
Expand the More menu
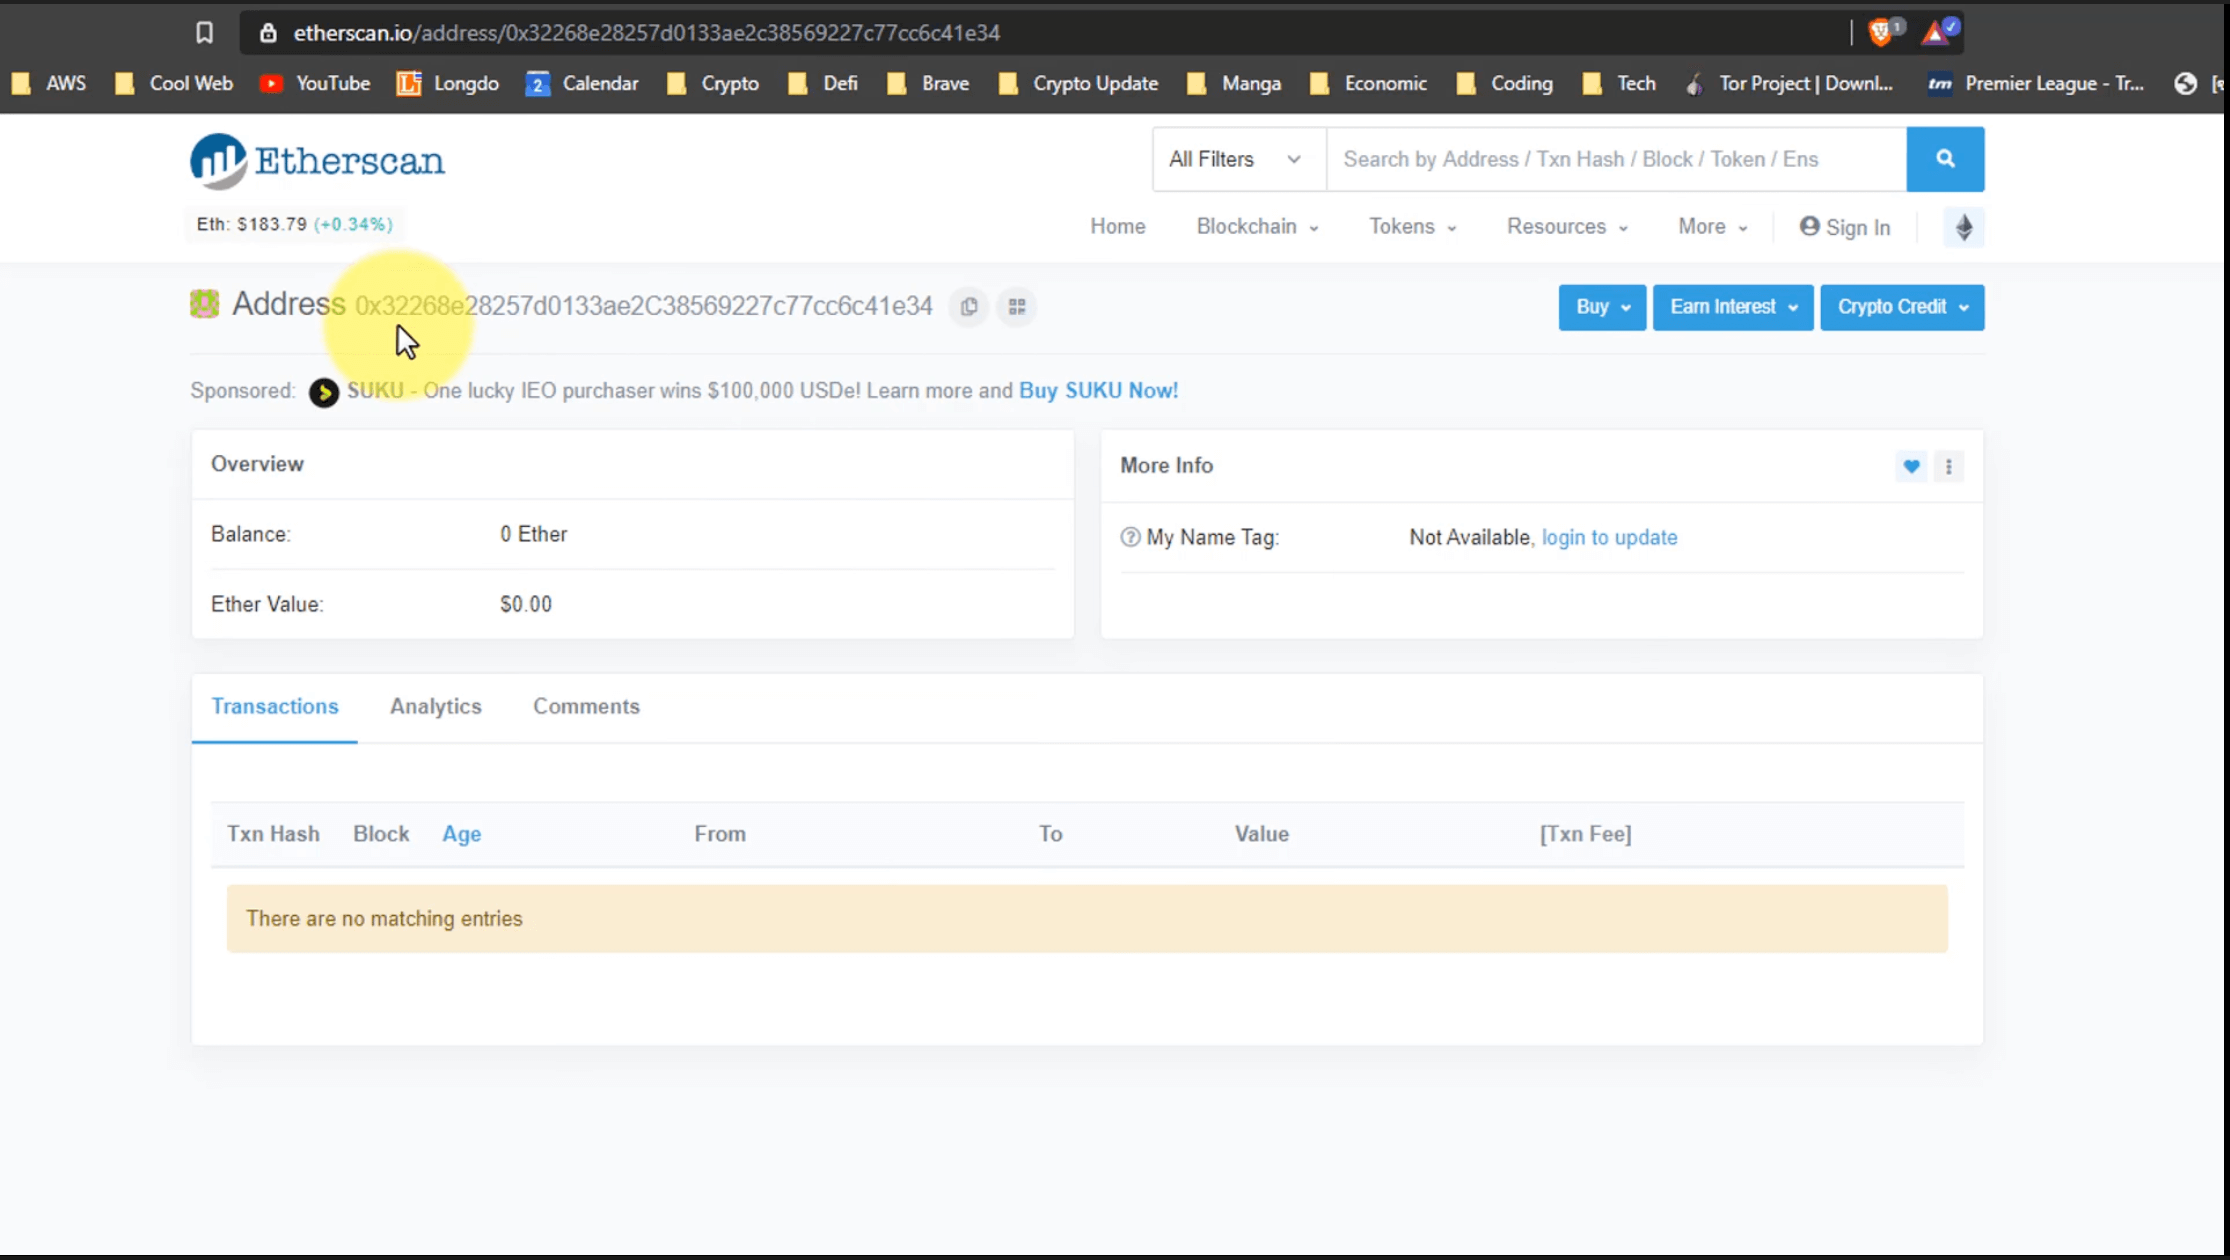click(x=1713, y=227)
